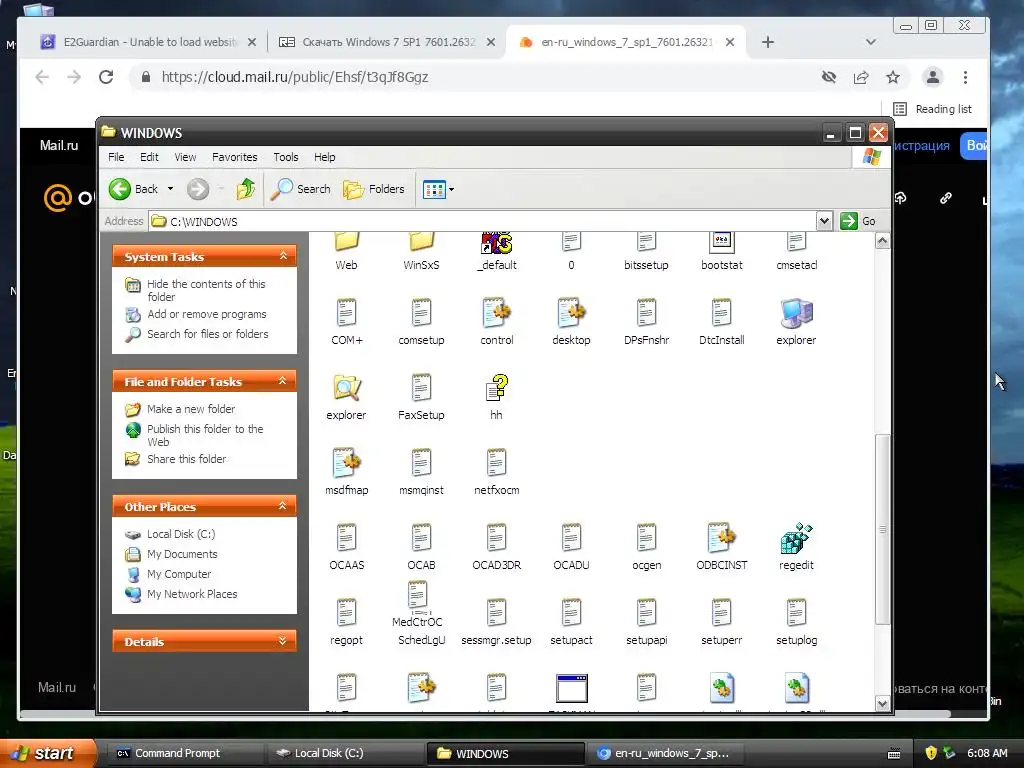Screen dimensions: 1024x768
Task: Select the OCAD3DR text file
Action: click(496, 538)
